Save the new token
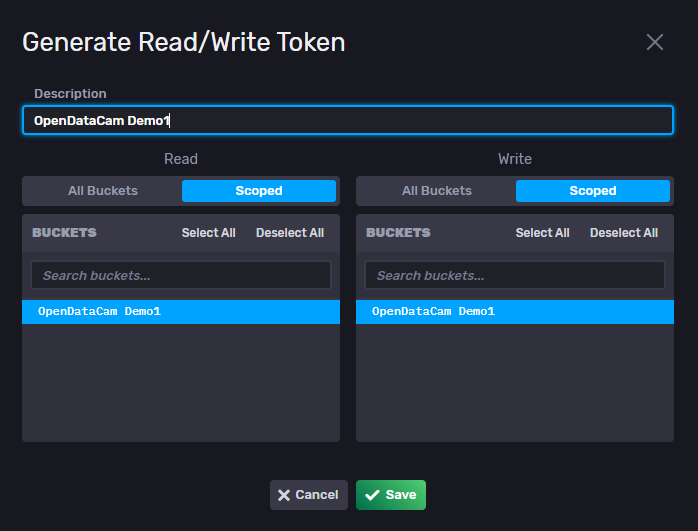698x531 pixels. click(391, 495)
